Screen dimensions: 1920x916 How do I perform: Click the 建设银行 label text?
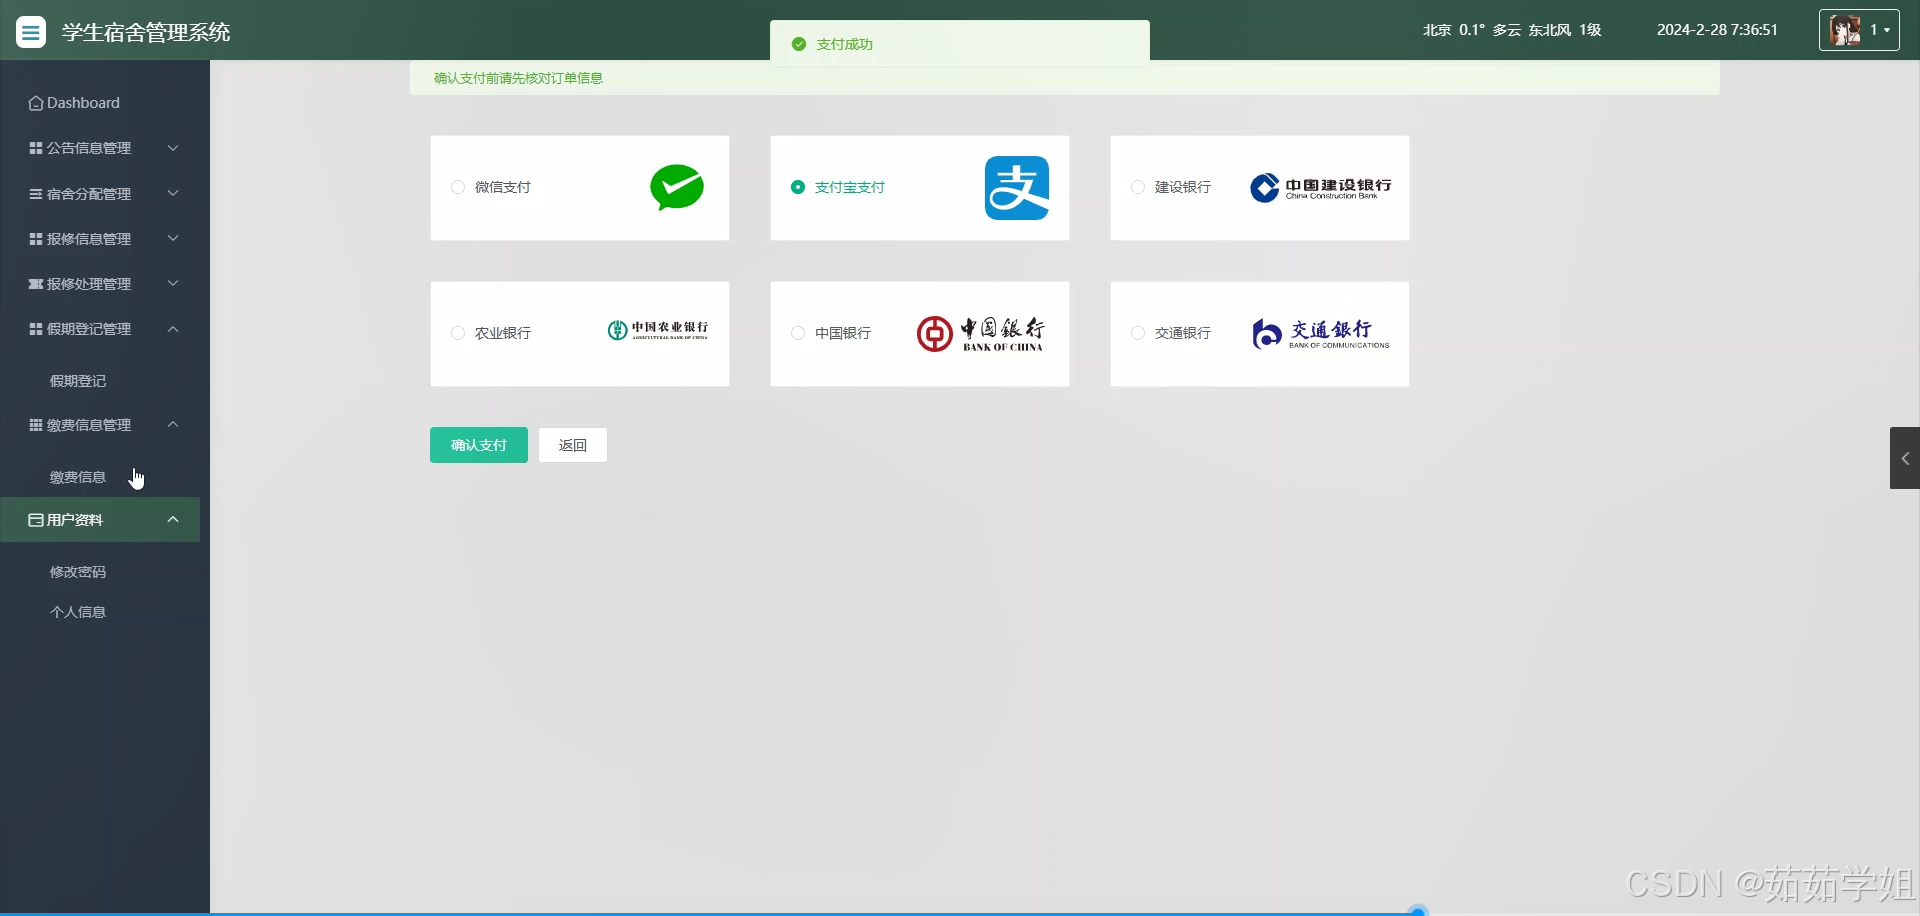tap(1183, 187)
